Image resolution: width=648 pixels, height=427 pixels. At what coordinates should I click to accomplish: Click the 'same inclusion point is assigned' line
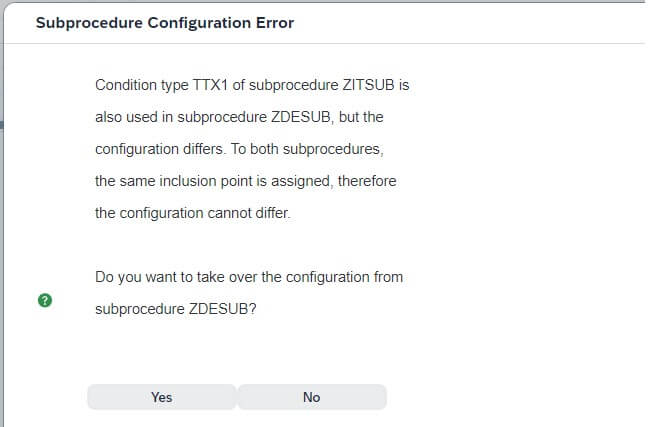[x=245, y=181]
